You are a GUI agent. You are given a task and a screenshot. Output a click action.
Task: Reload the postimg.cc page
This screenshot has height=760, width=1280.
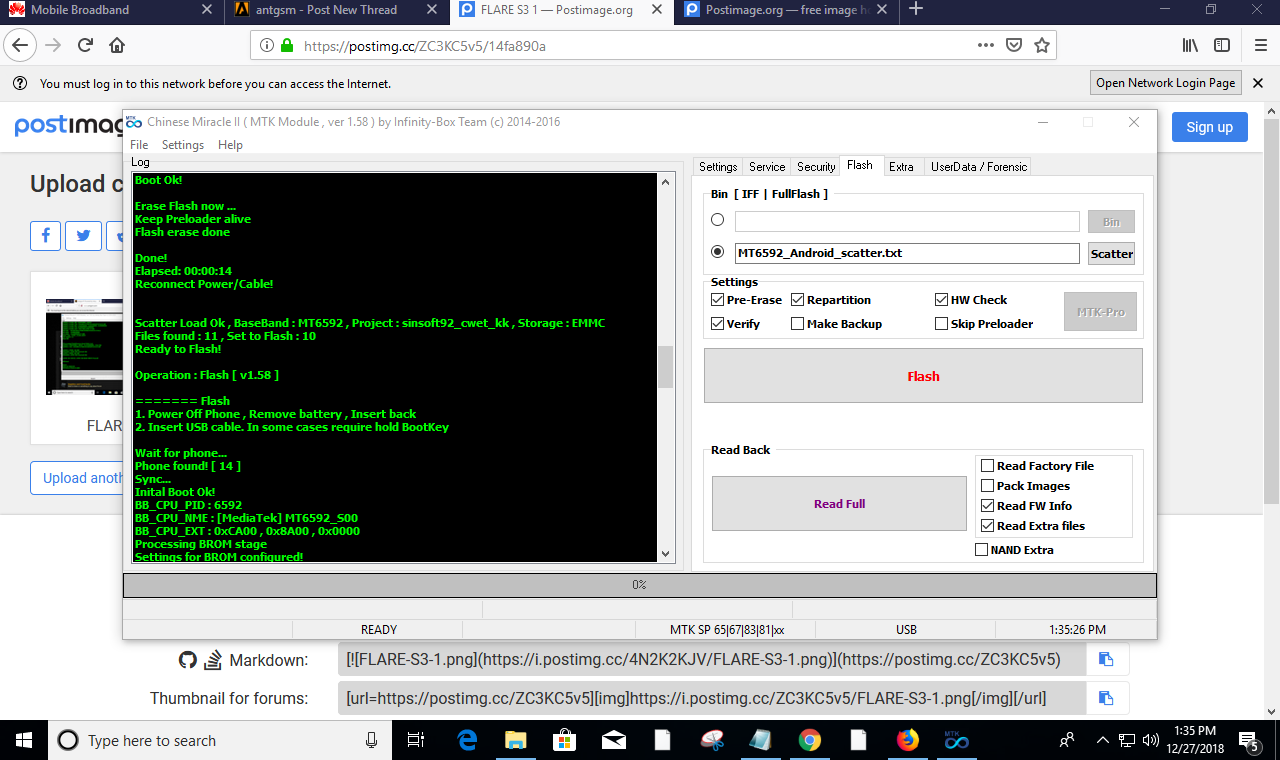86,45
